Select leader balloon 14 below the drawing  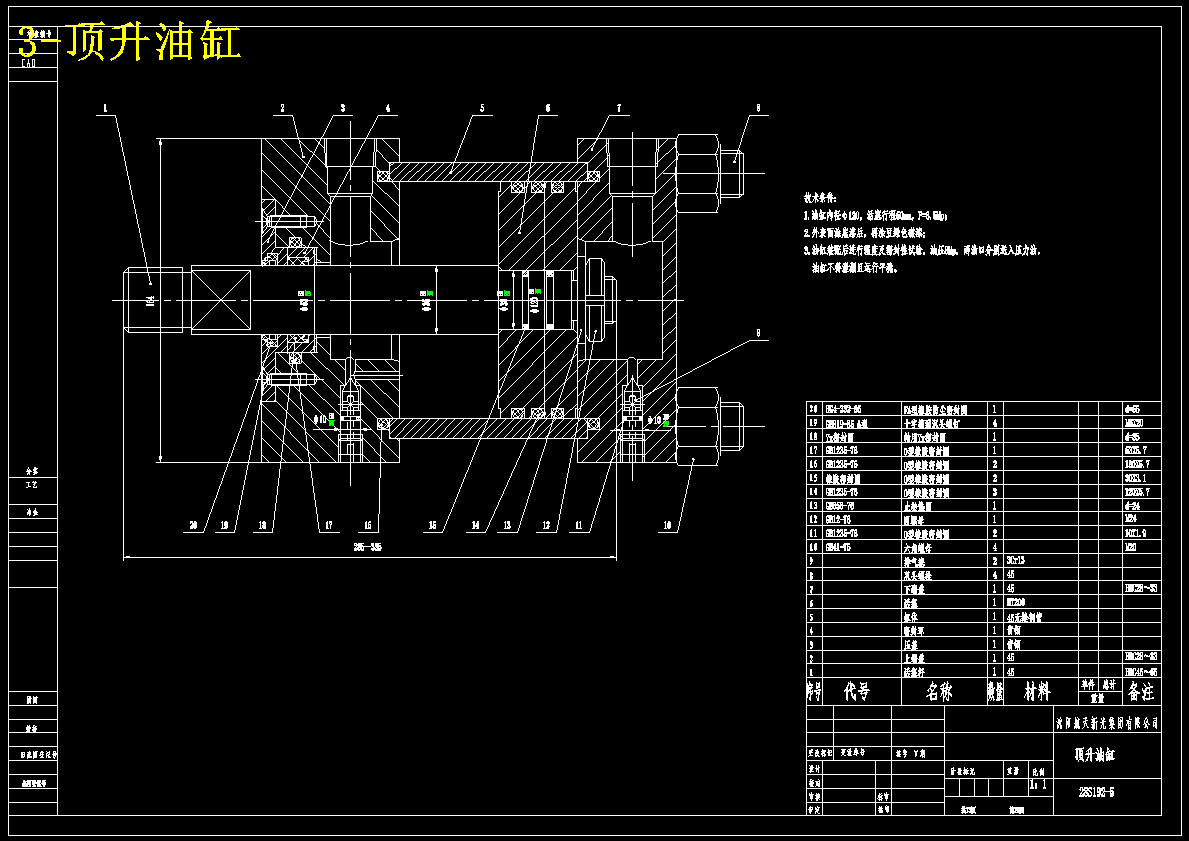point(475,526)
